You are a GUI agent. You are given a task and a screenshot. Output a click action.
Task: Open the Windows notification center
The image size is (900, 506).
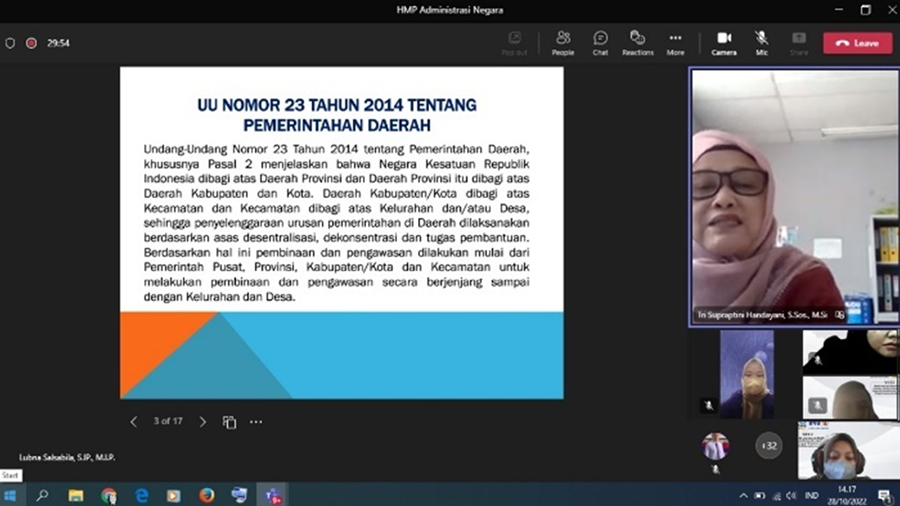(x=884, y=495)
